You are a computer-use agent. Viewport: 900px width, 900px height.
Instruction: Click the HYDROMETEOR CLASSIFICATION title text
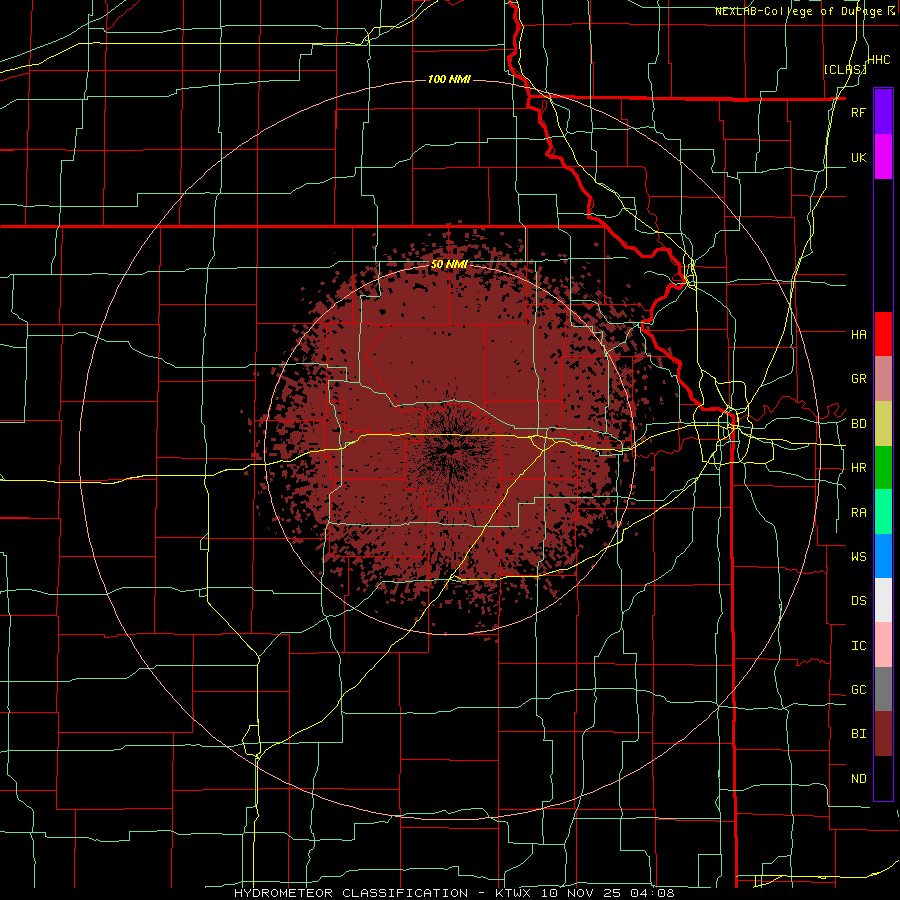pyautogui.click(x=351, y=893)
